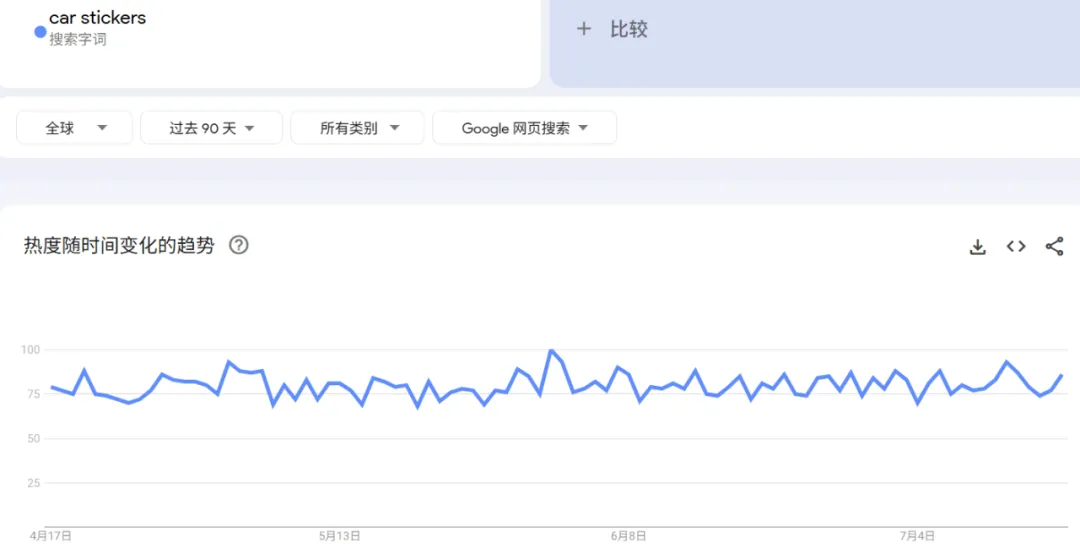Screen dimensions: 1080x548
Task: Click the 热度随时间变化的趋势 heading
Action: [119, 245]
